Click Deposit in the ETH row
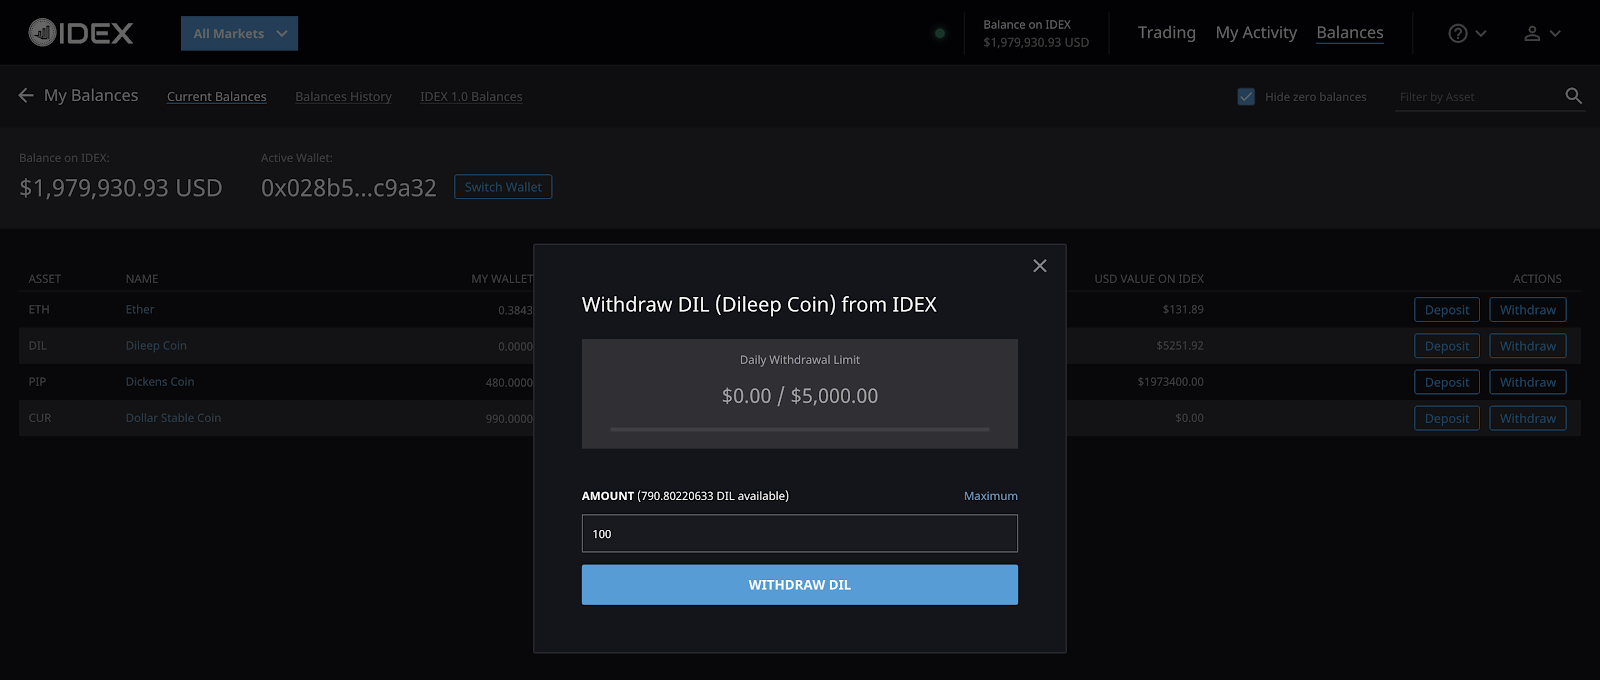 point(1447,310)
